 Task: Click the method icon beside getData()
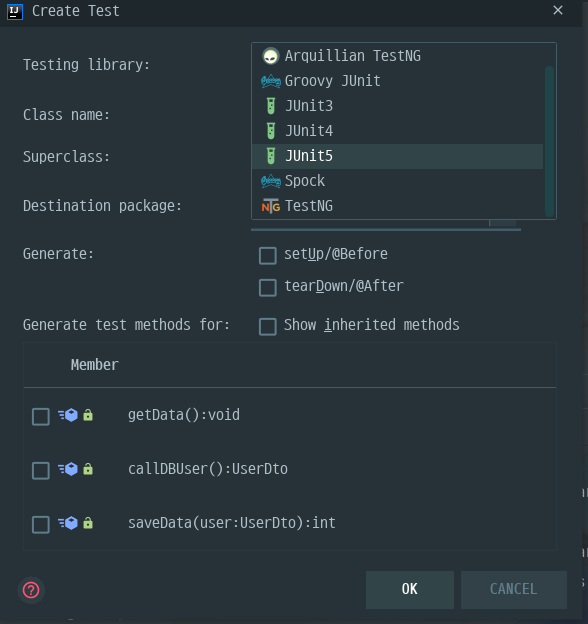click(x=68, y=415)
